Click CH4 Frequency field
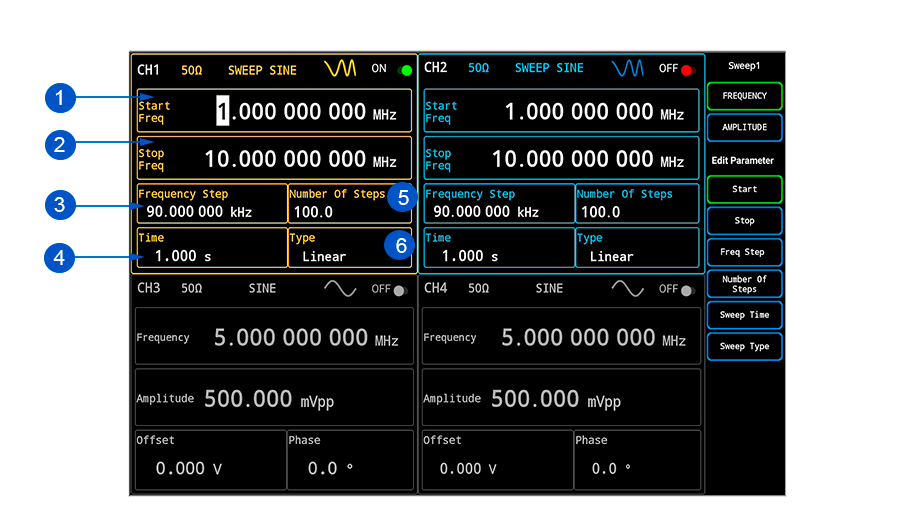The image size is (917, 506). pos(561,336)
